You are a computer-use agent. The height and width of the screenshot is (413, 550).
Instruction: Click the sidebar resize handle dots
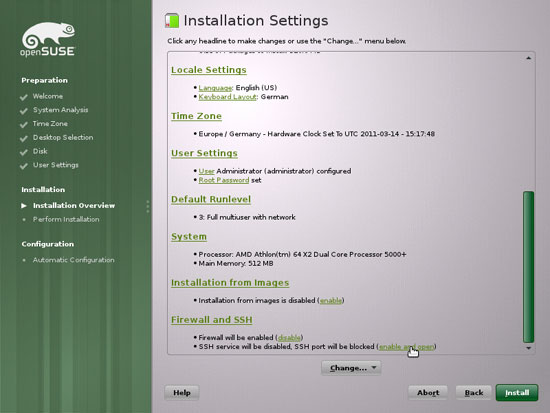pos(148,207)
